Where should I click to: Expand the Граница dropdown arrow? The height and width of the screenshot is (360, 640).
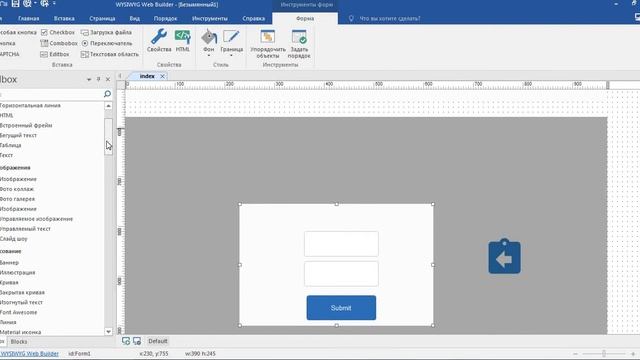[x=231, y=55]
